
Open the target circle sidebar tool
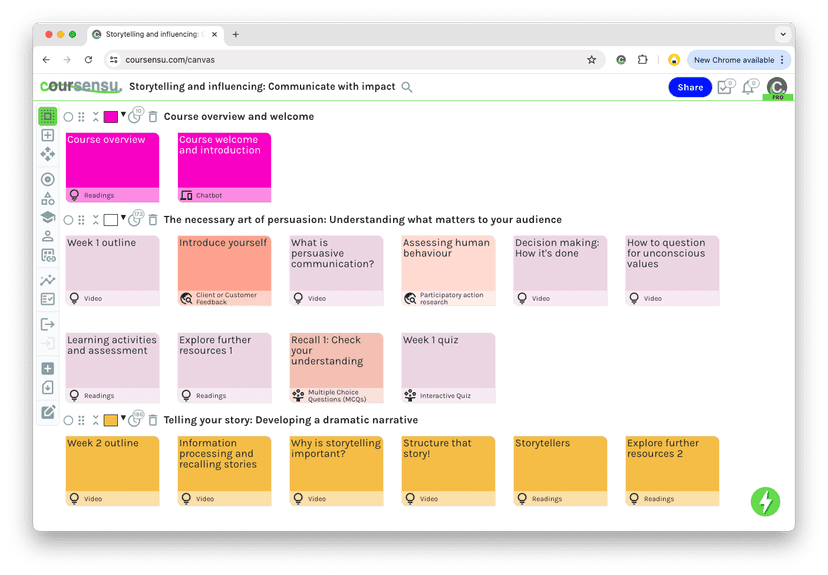click(48, 180)
